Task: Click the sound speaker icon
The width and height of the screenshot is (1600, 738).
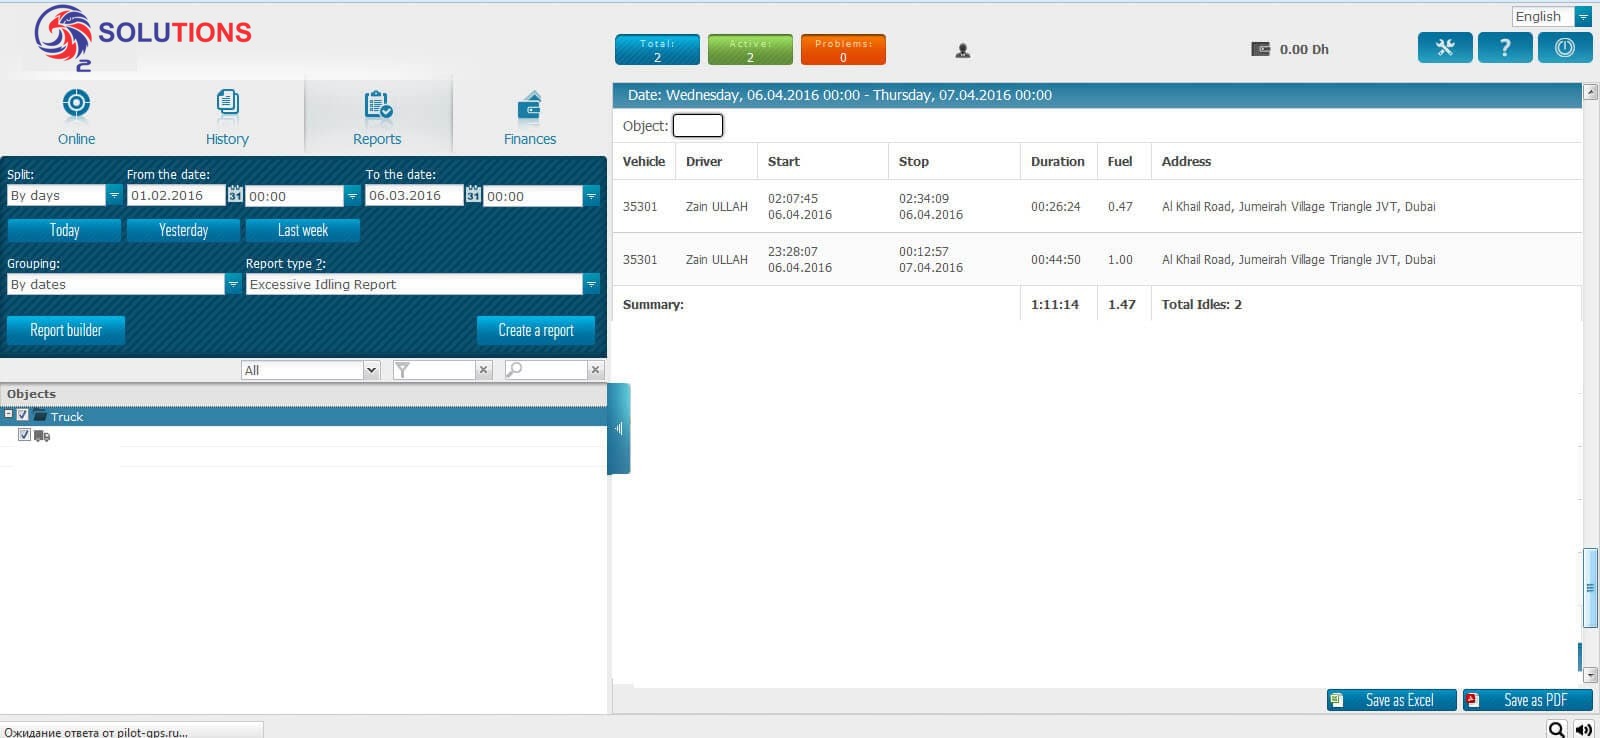Action: click(x=1584, y=729)
